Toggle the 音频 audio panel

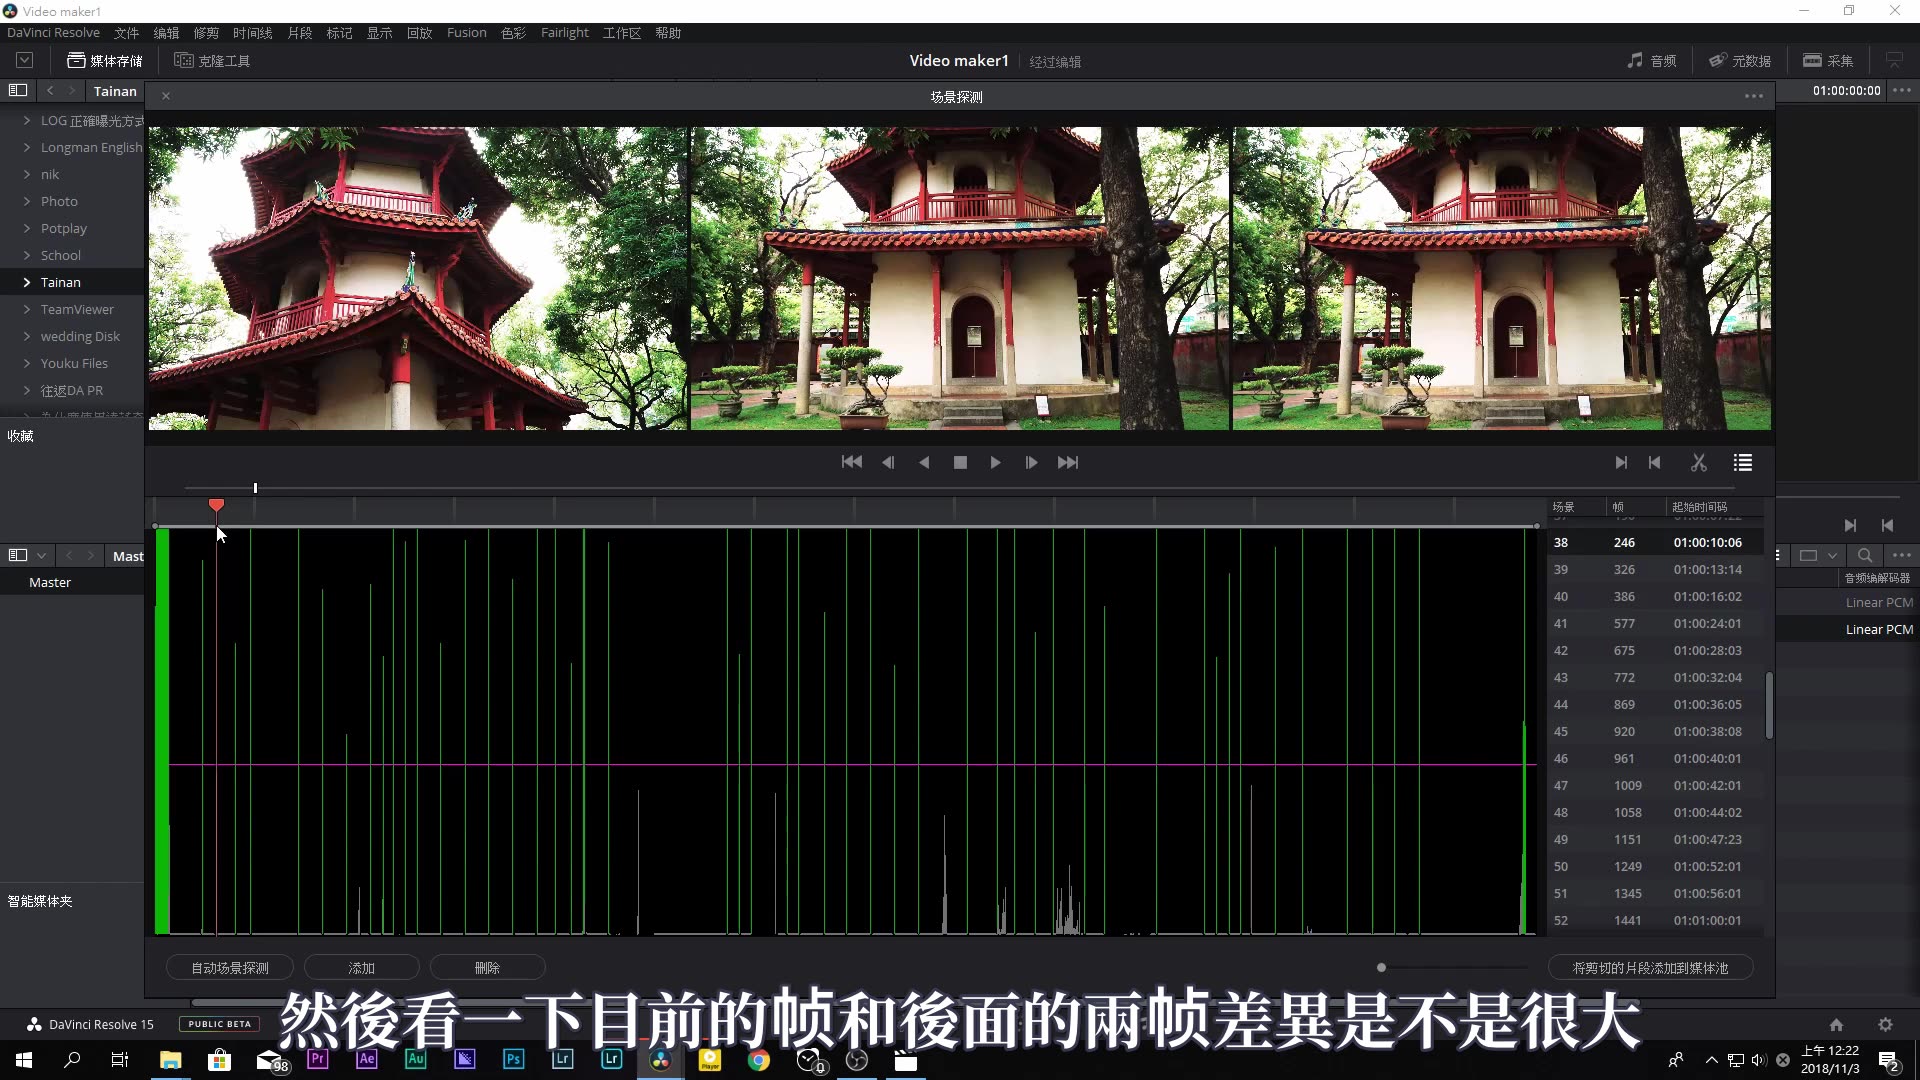1652,60
